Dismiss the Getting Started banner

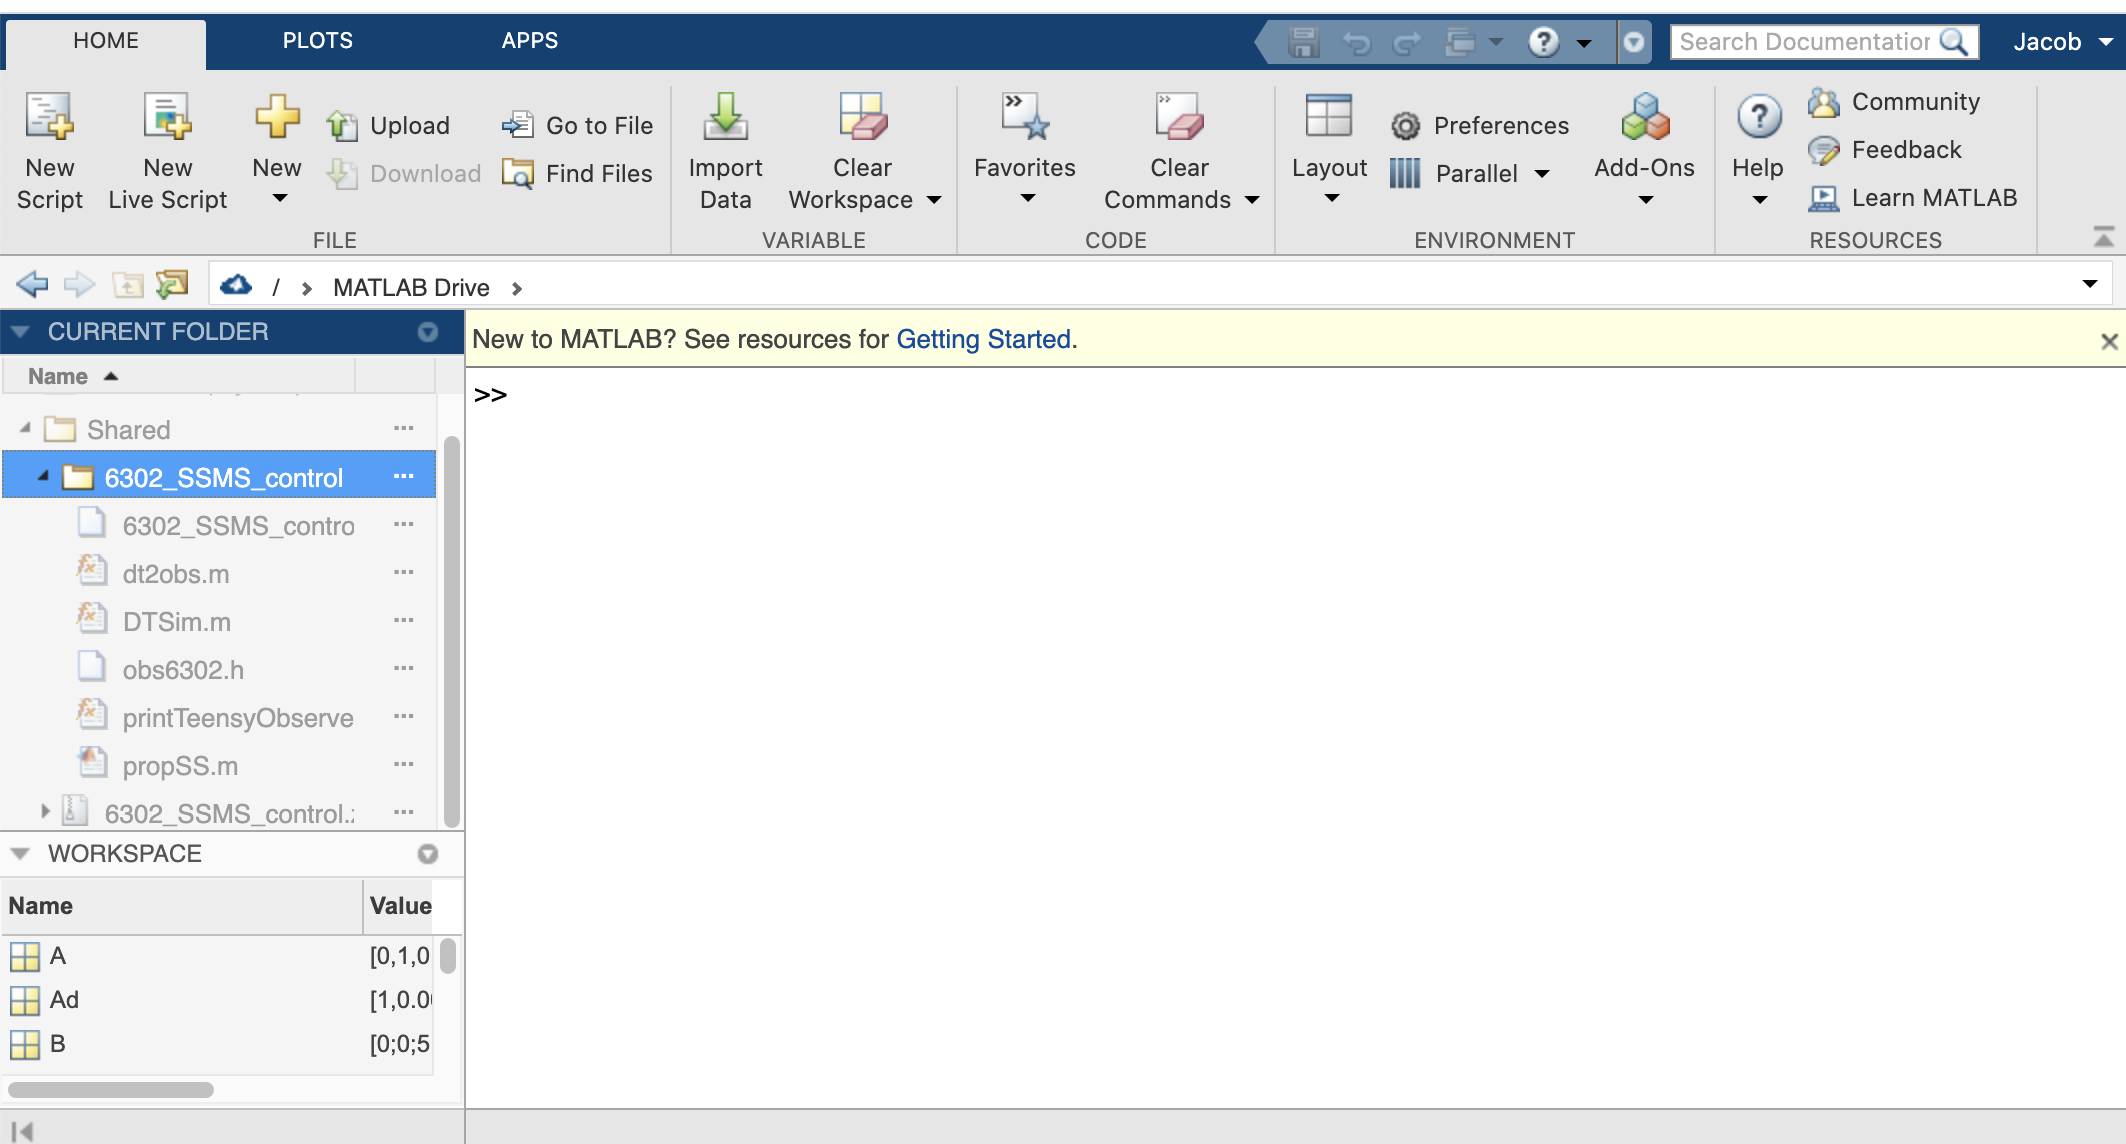tap(2110, 342)
